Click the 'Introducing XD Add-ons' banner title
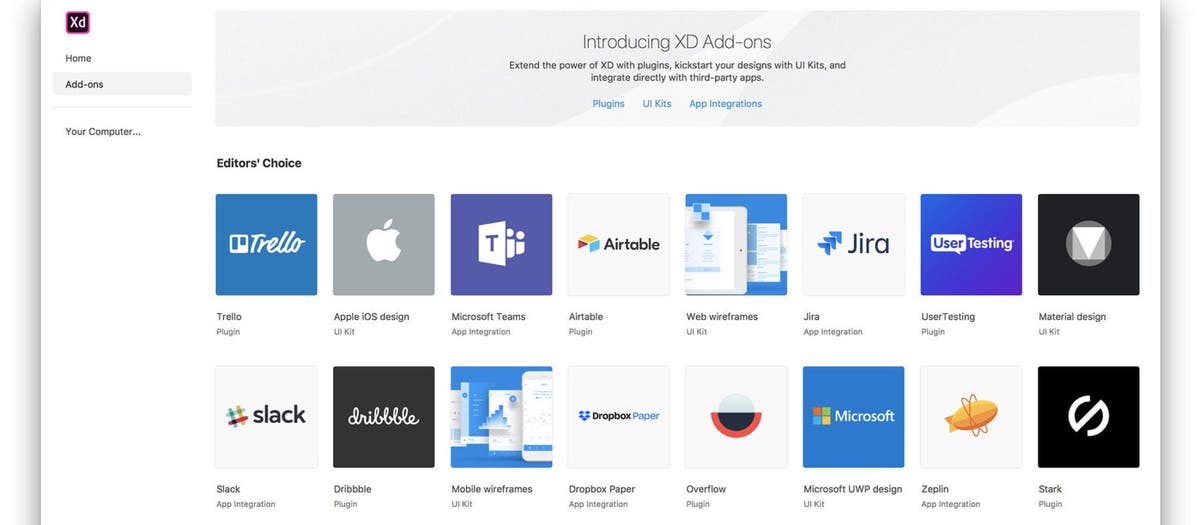The image size is (1200, 525). coord(677,42)
